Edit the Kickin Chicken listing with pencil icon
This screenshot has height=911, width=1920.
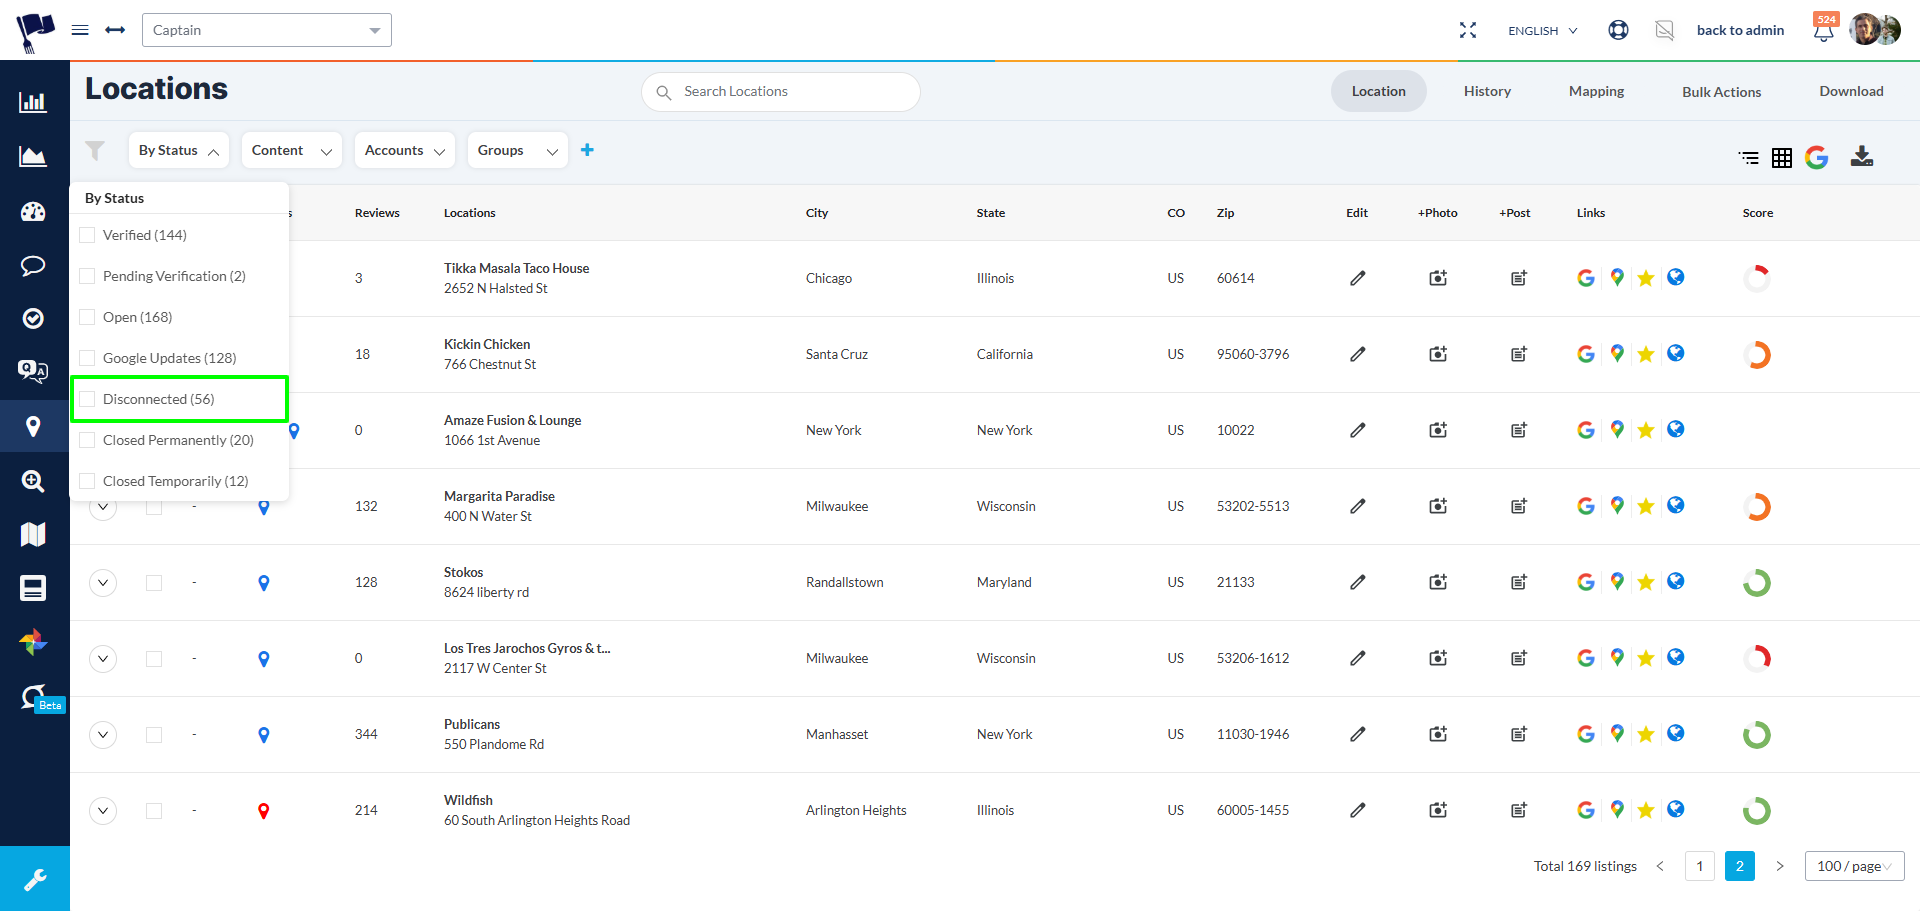[x=1357, y=354]
